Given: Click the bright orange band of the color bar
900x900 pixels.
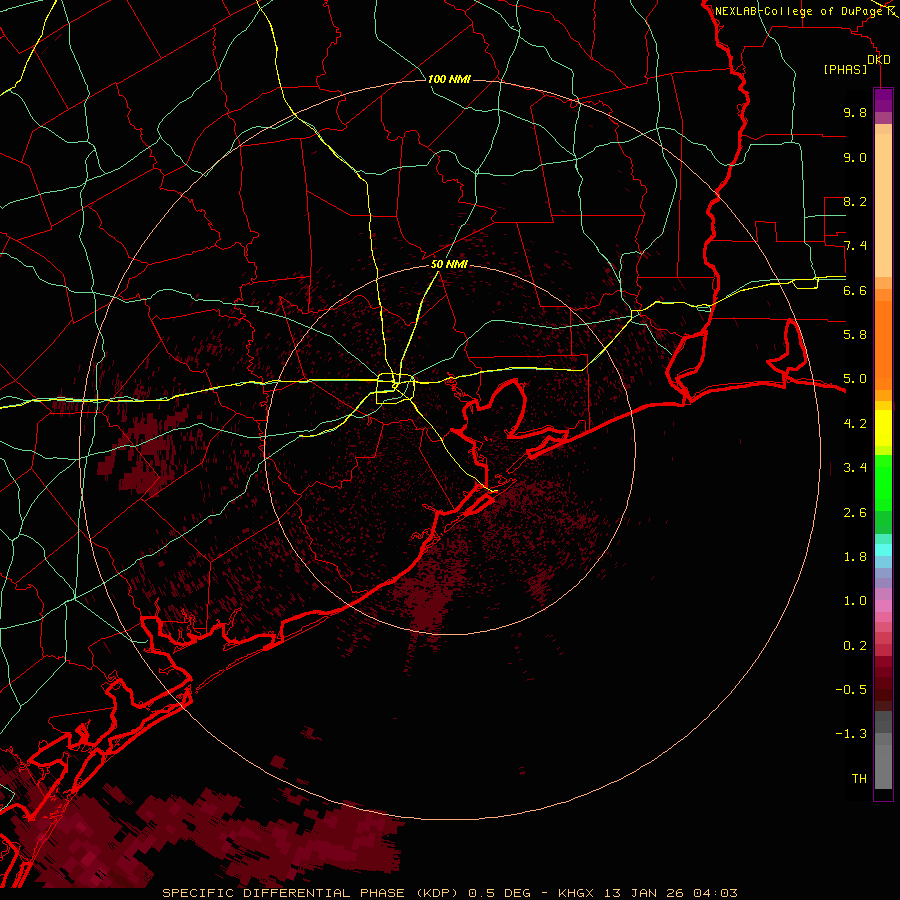Looking at the screenshot, I should (883, 346).
